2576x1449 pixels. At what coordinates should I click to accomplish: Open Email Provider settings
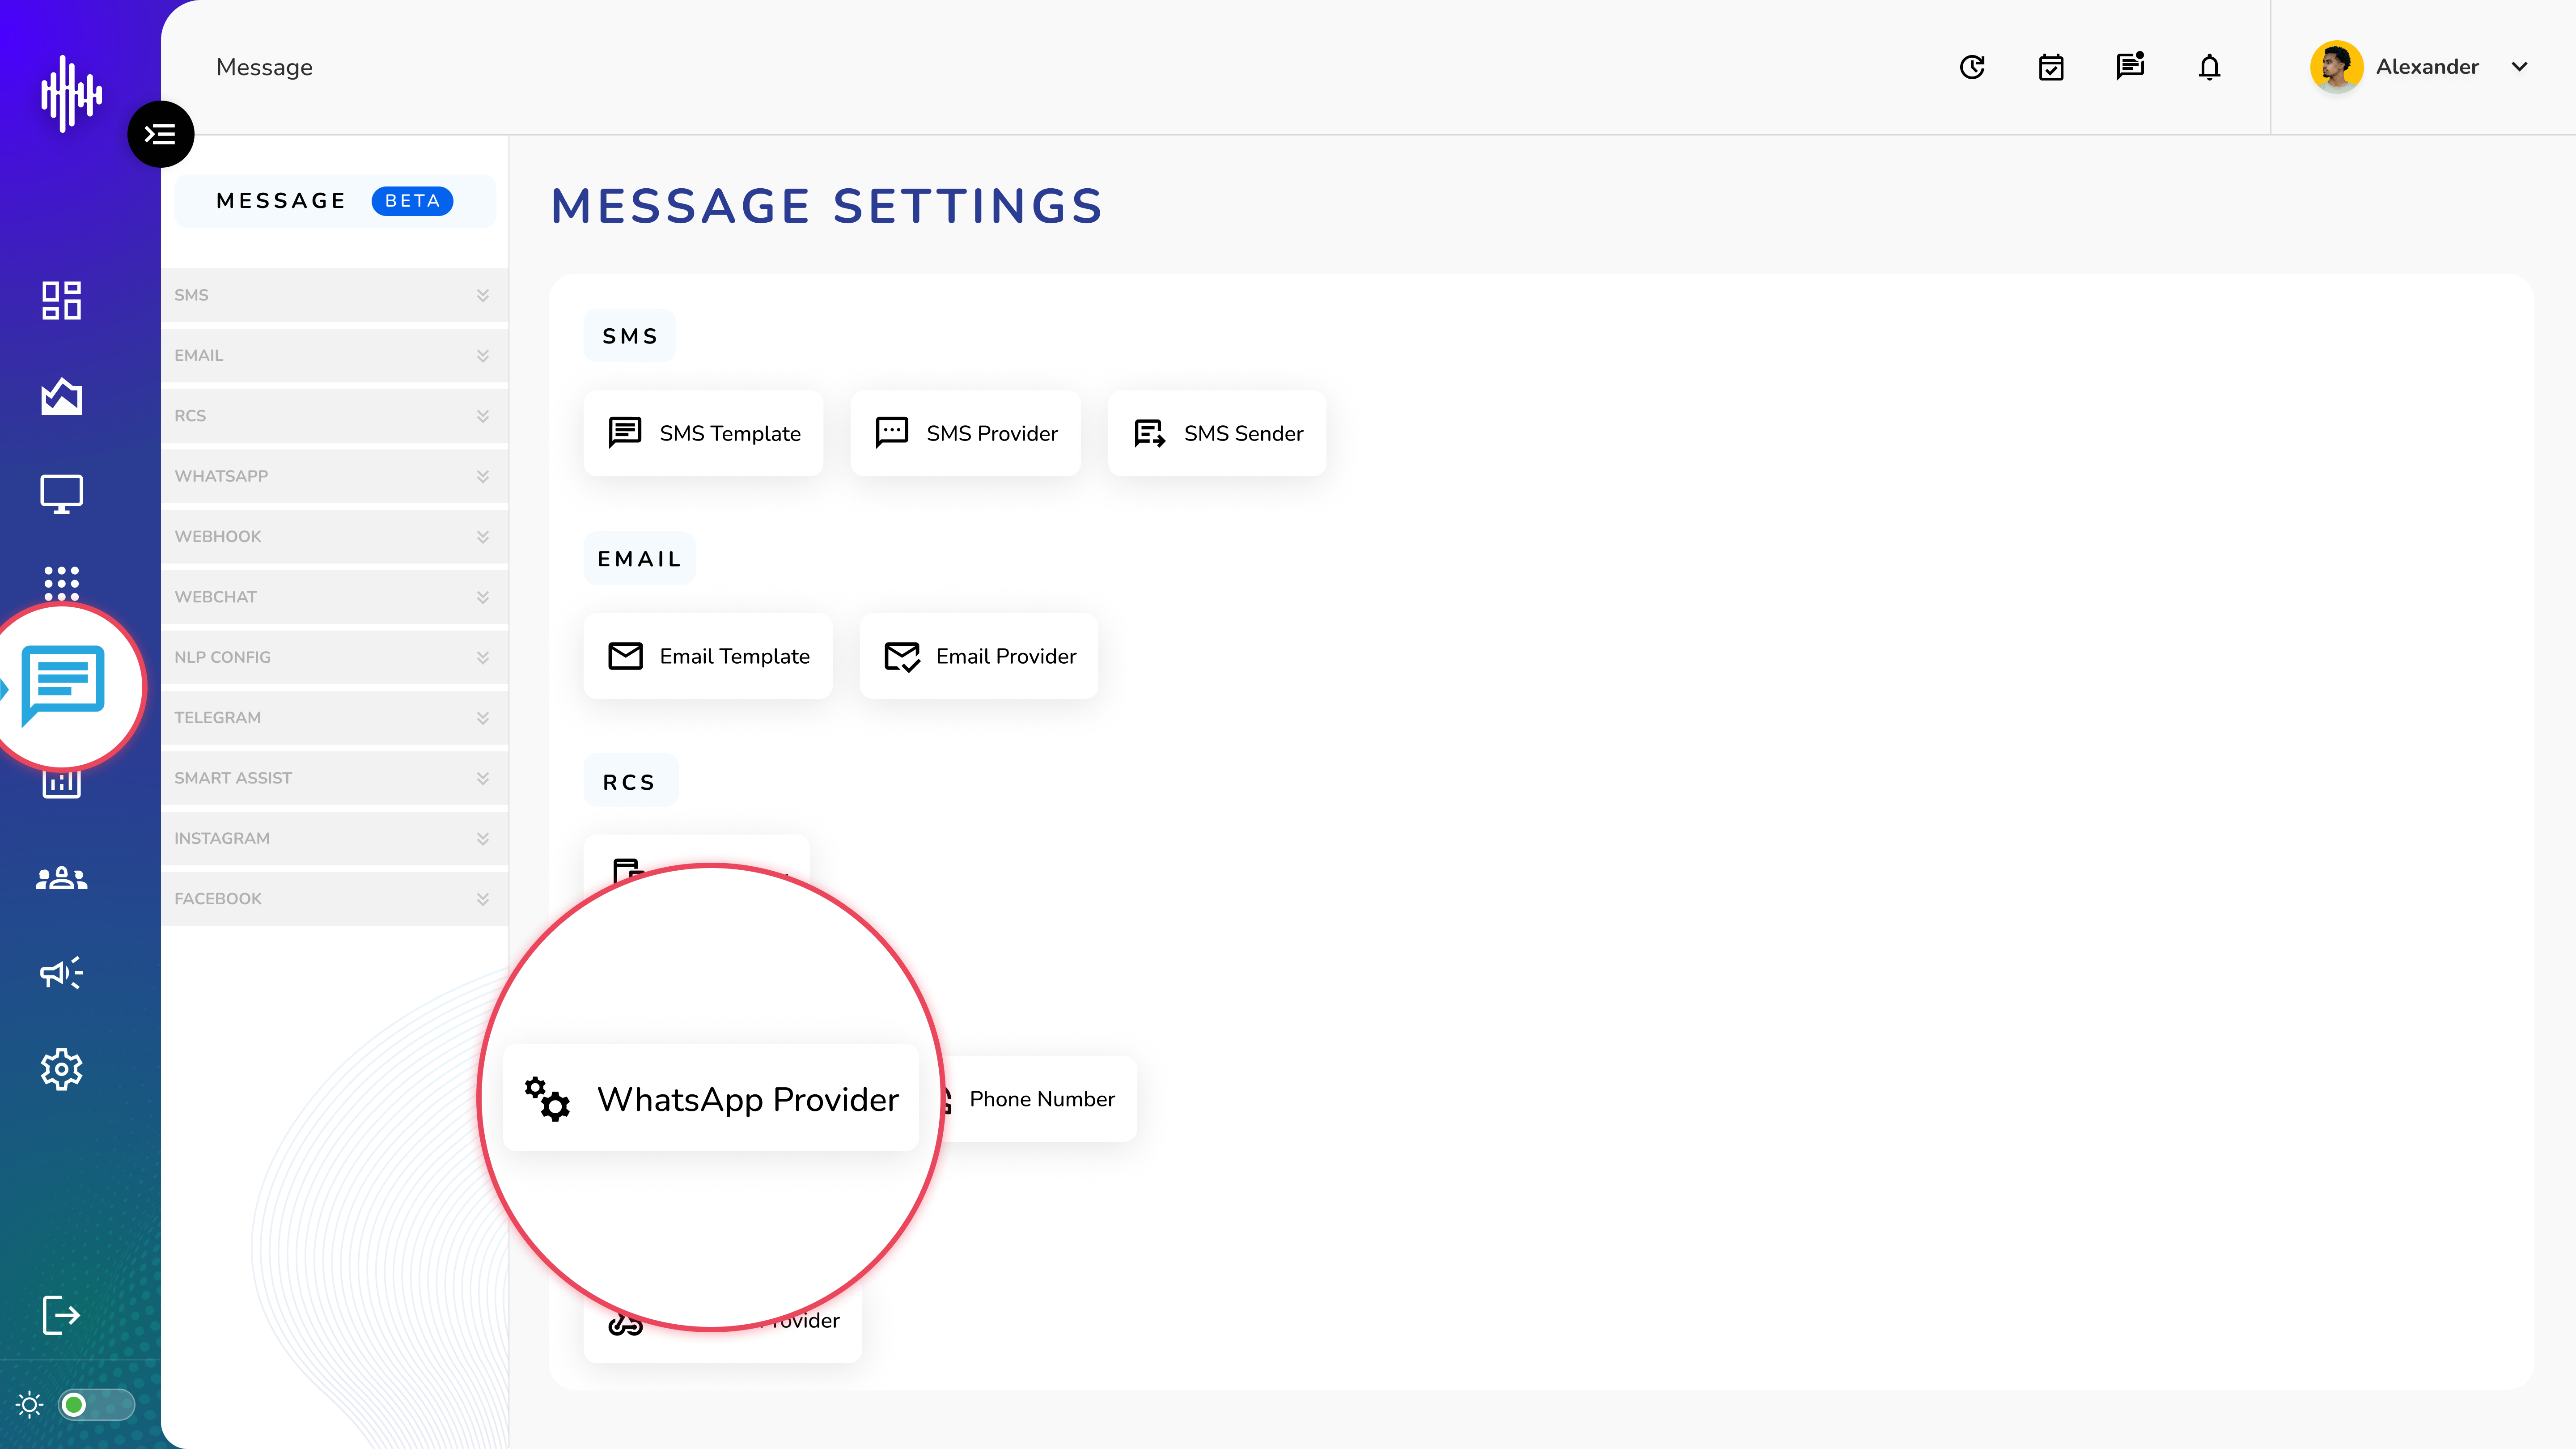(979, 656)
